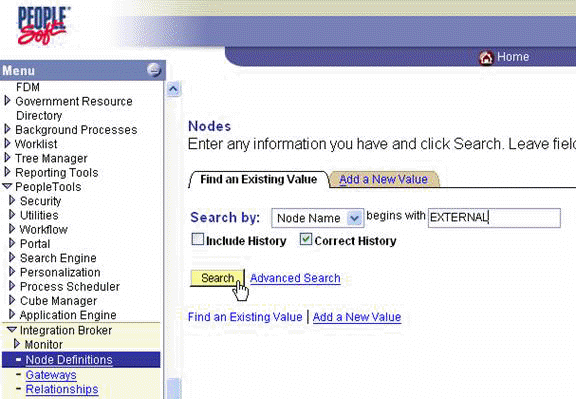Click the Home house icon

click(x=486, y=58)
